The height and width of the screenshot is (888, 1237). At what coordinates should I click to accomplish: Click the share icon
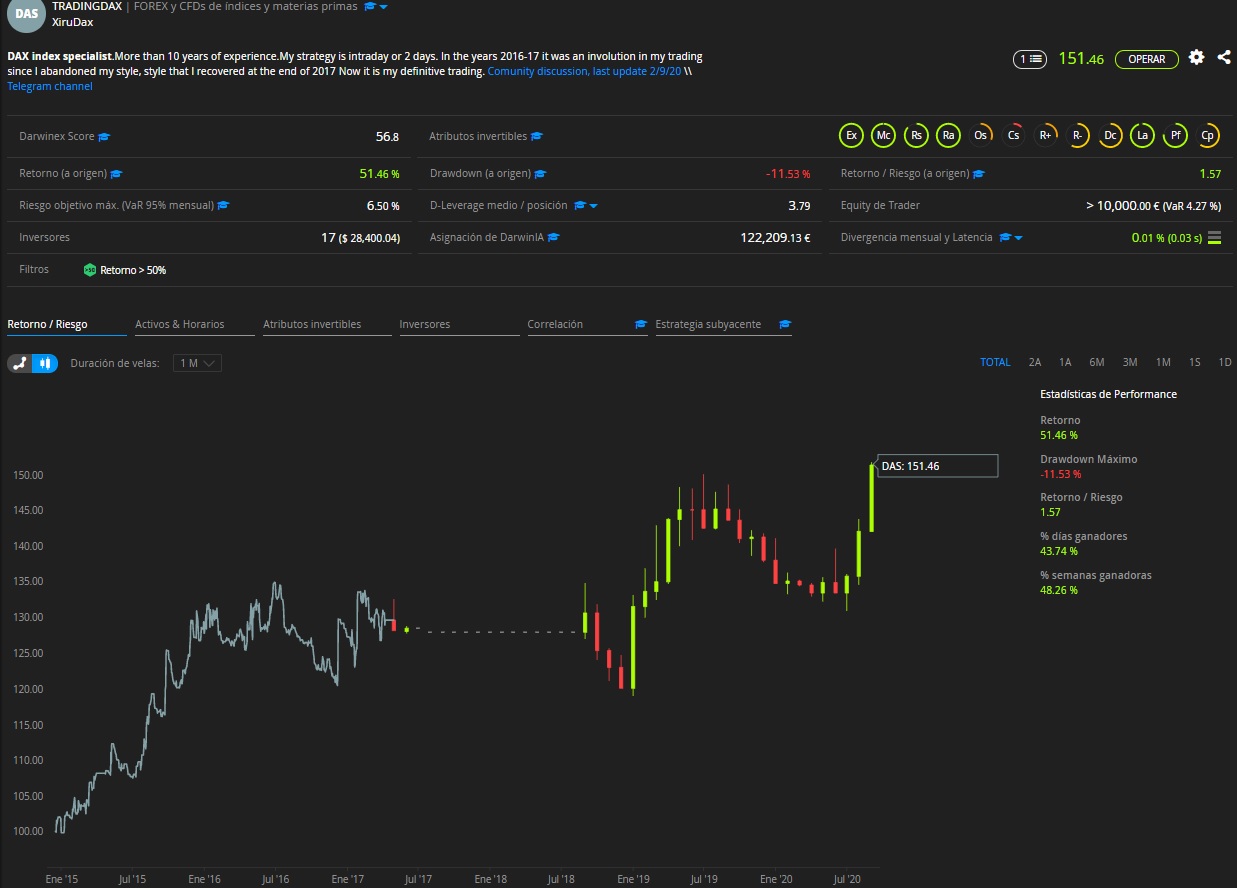coord(1224,58)
